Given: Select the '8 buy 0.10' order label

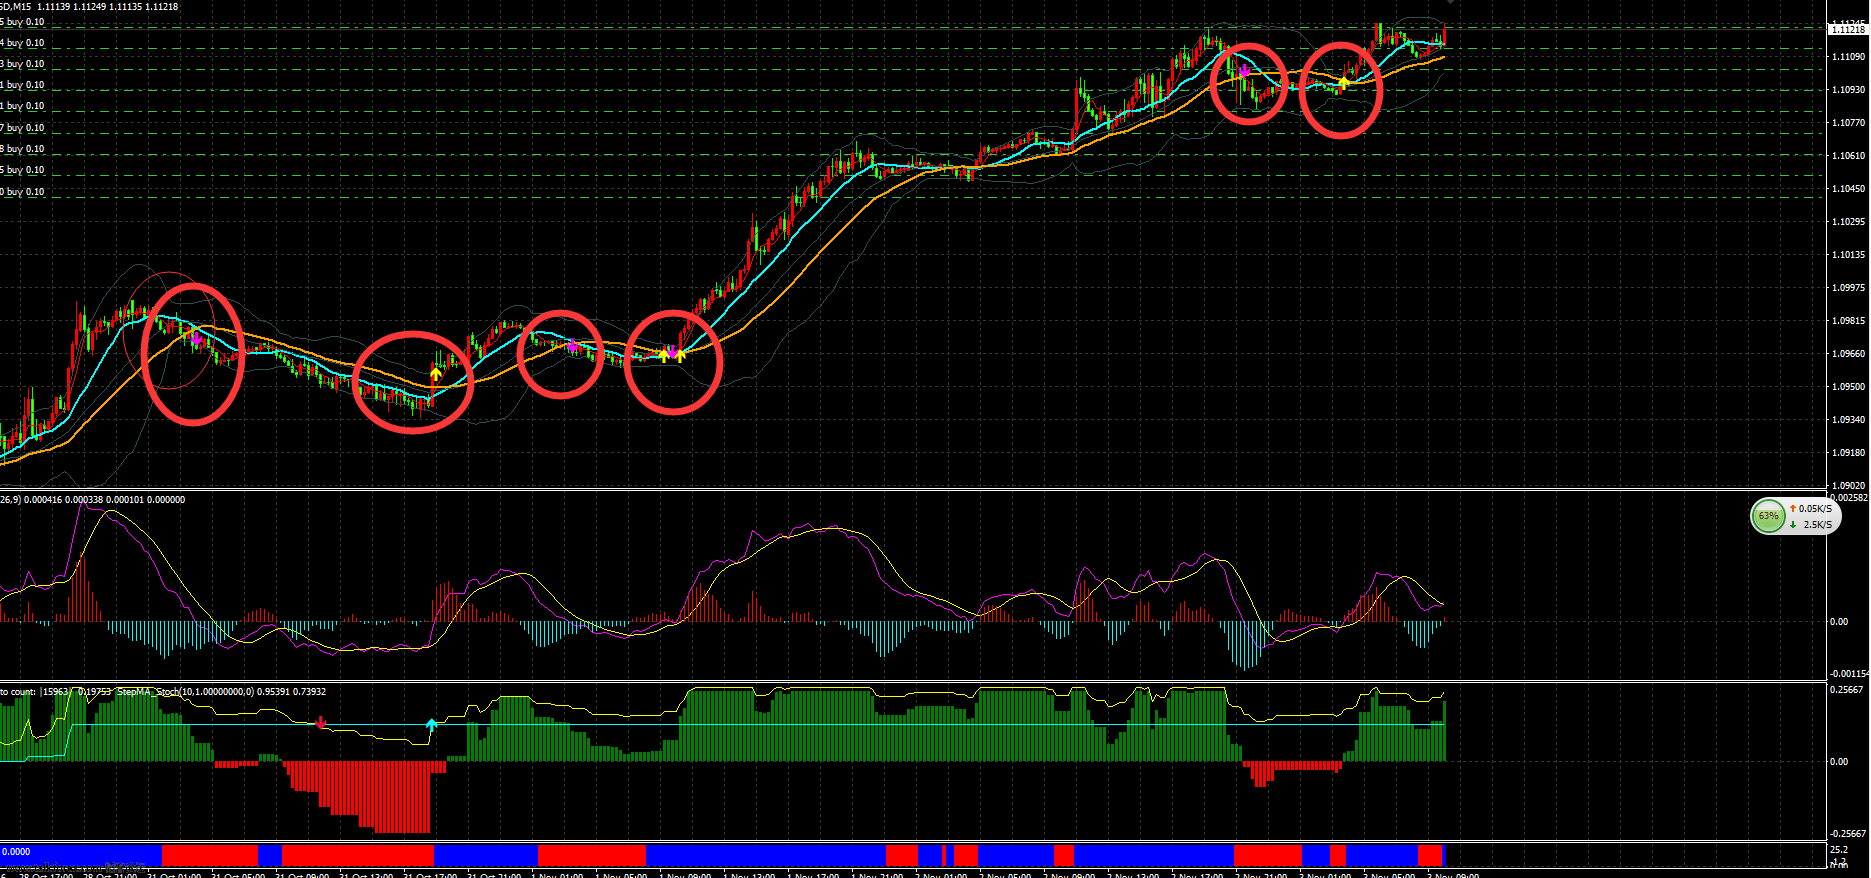Looking at the screenshot, I should click(x=22, y=149).
